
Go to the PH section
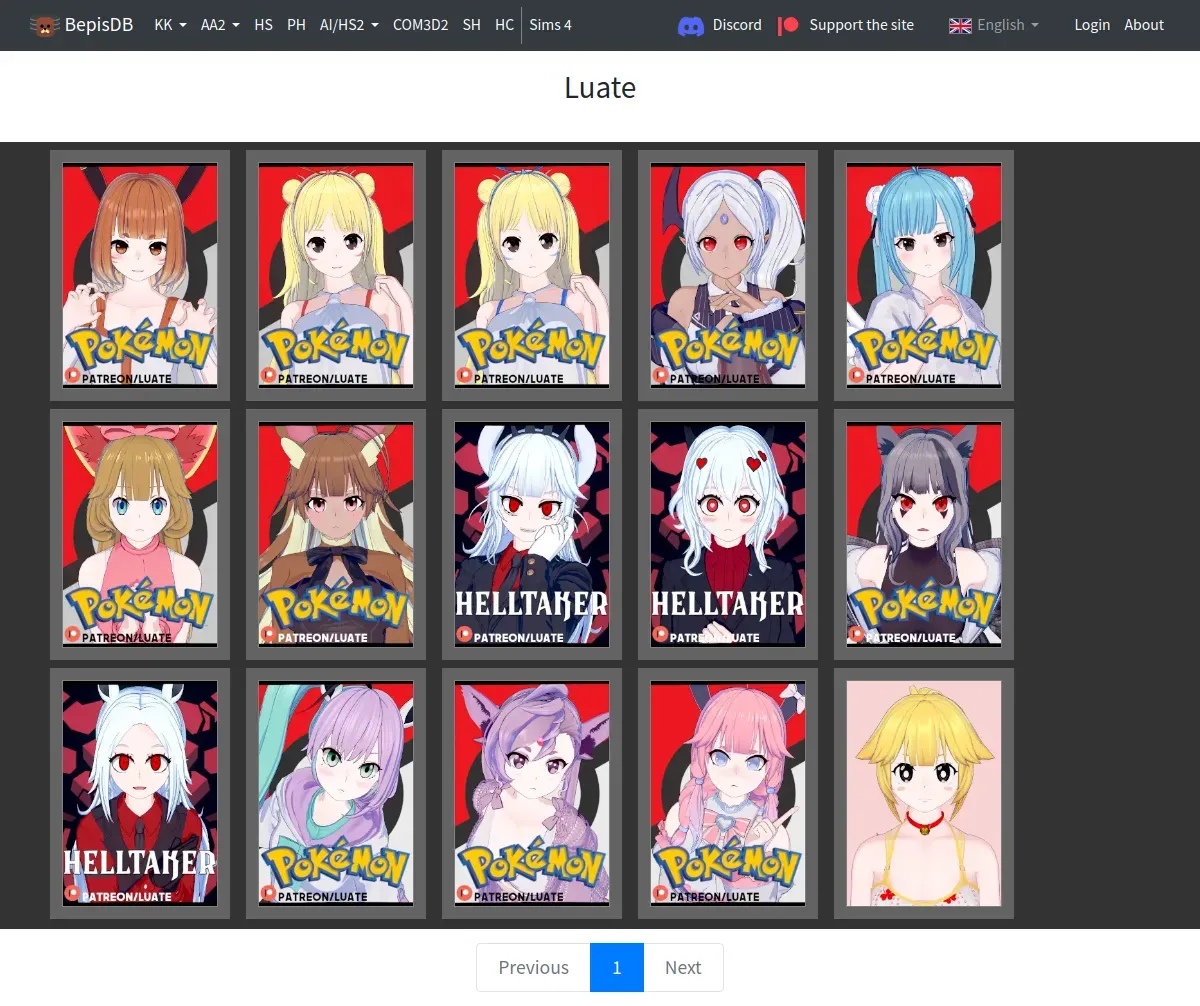click(296, 25)
